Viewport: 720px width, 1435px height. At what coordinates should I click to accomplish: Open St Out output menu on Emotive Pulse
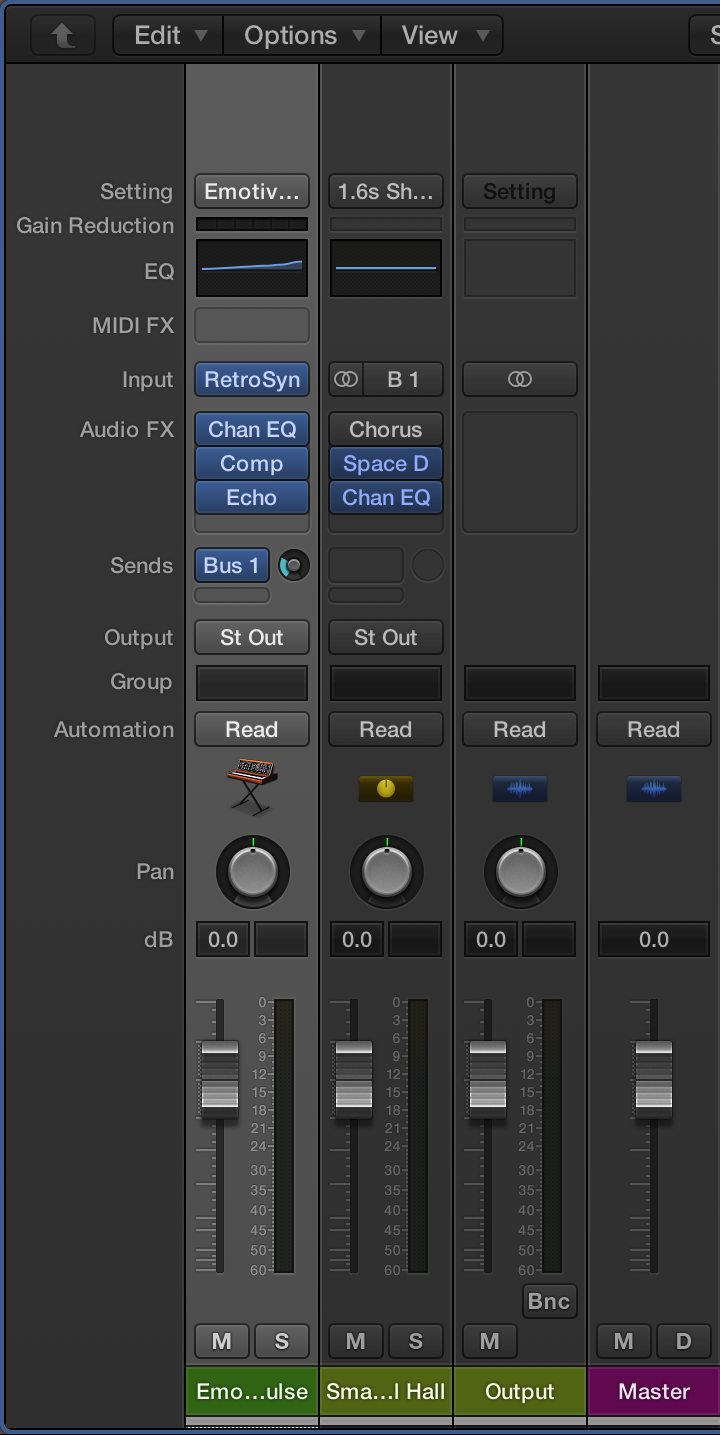(252, 637)
